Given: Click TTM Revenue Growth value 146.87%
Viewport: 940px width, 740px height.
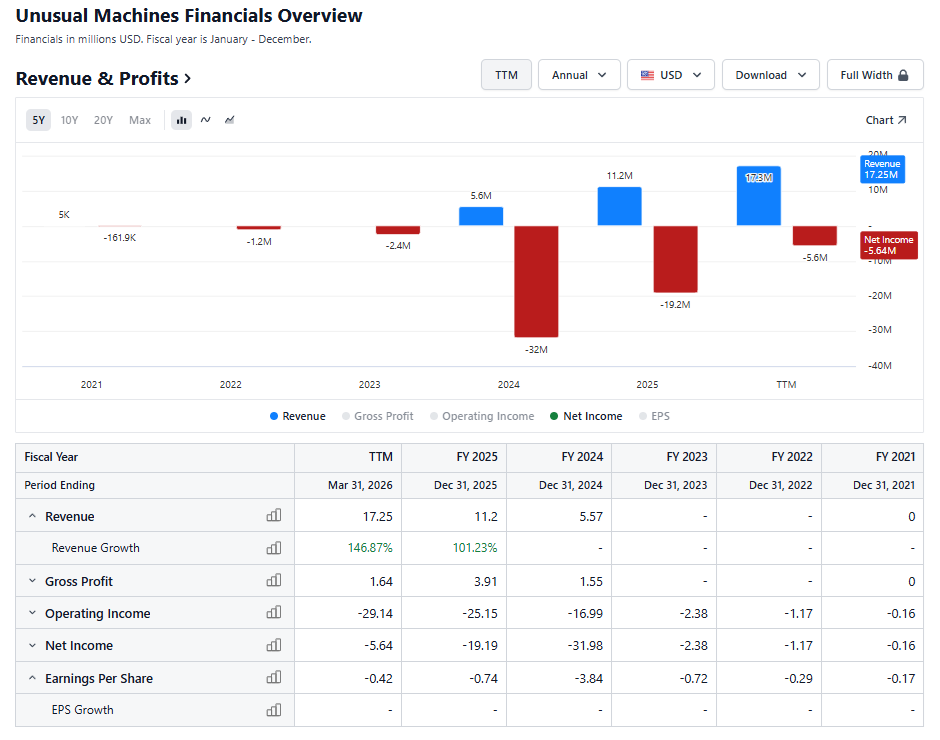Looking at the screenshot, I should tap(370, 548).
